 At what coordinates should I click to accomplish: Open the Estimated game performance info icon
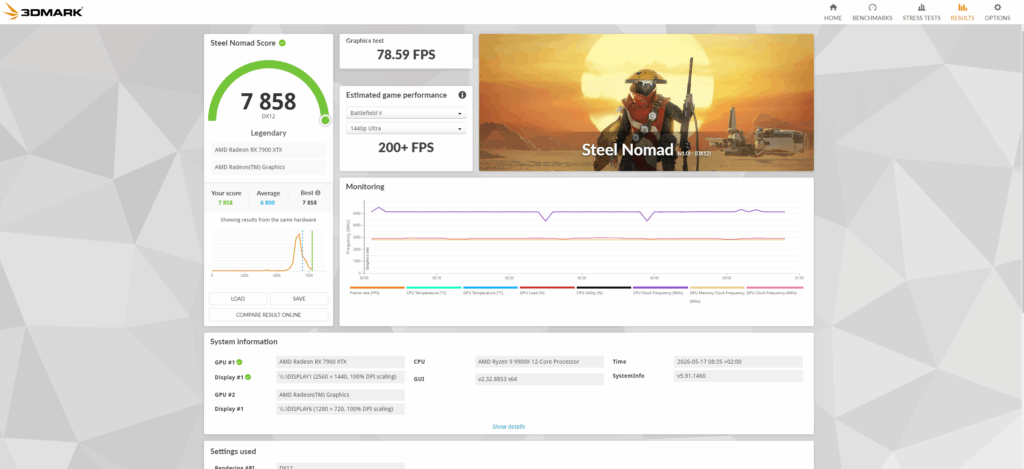click(462, 95)
